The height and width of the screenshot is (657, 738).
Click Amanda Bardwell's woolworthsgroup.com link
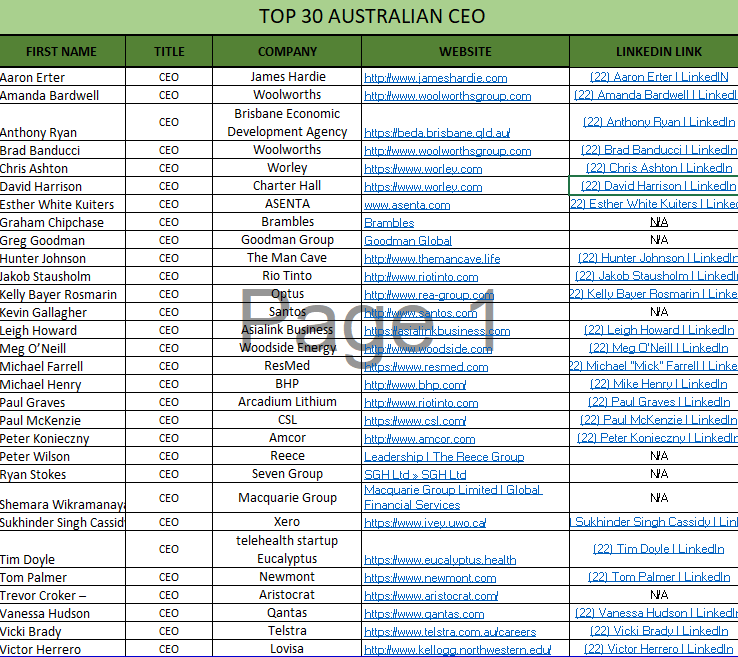[448, 96]
